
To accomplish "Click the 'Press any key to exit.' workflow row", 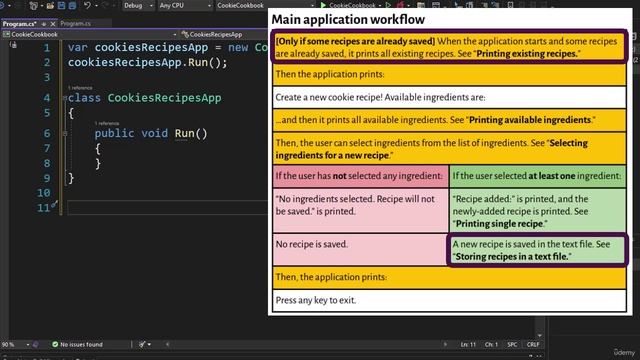I will click(x=449, y=300).
